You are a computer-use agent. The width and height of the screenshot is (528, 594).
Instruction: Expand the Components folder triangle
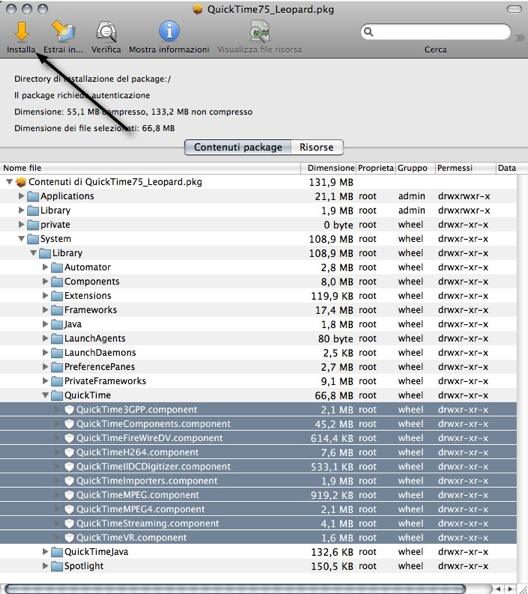coord(45,281)
